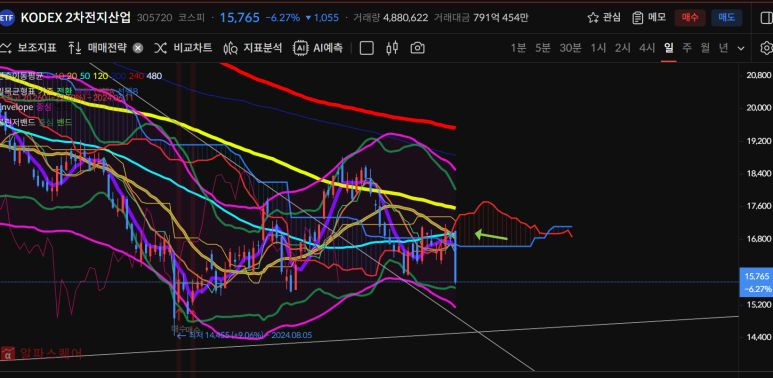Select the 5분 timeframe
Image resolution: width=773 pixels, height=378 pixels.
543,48
